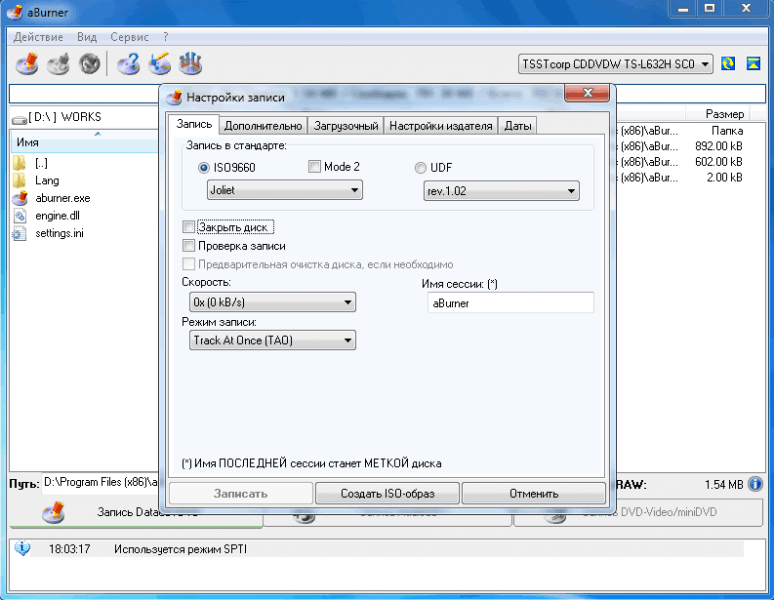The height and width of the screenshot is (600, 774).
Task: Open the rev.1.02 UDF revision dropdown
Action: click(502, 191)
